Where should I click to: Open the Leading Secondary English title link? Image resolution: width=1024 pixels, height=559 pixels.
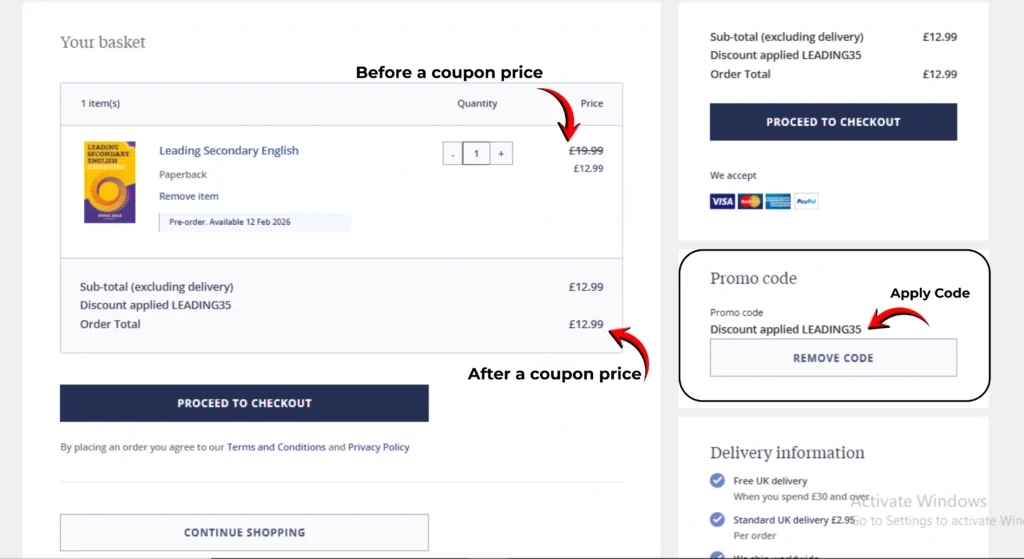[x=229, y=151]
